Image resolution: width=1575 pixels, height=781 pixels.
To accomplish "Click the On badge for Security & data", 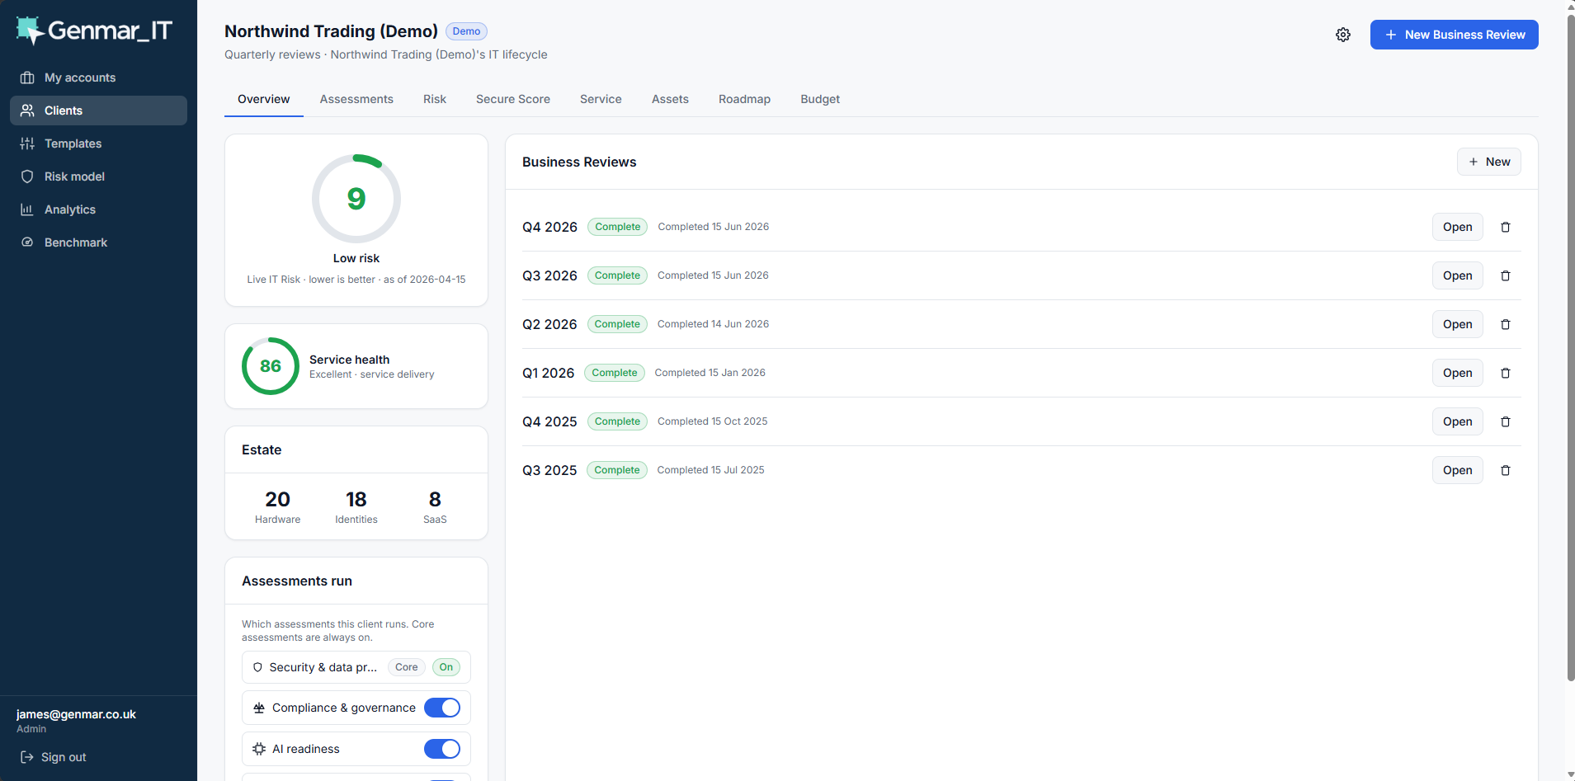I will pyautogui.click(x=446, y=667).
